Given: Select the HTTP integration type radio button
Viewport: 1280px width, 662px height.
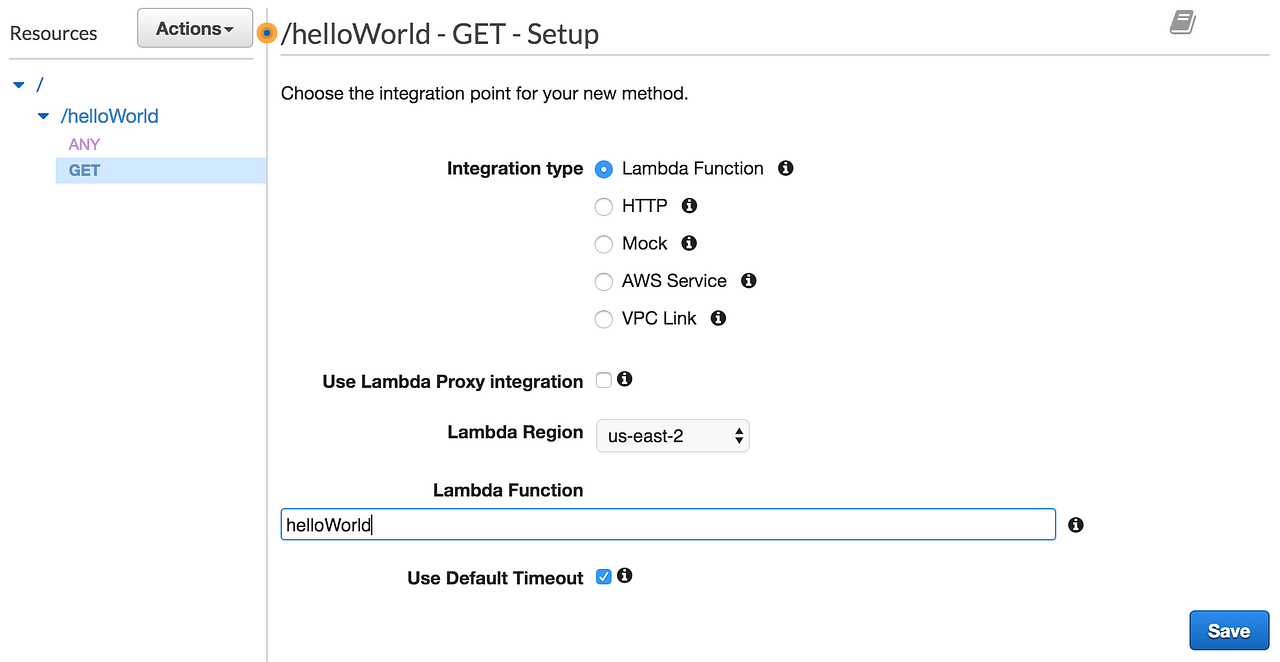Looking at the screenshot, I should pyautogui.click(x=604, y=206).
